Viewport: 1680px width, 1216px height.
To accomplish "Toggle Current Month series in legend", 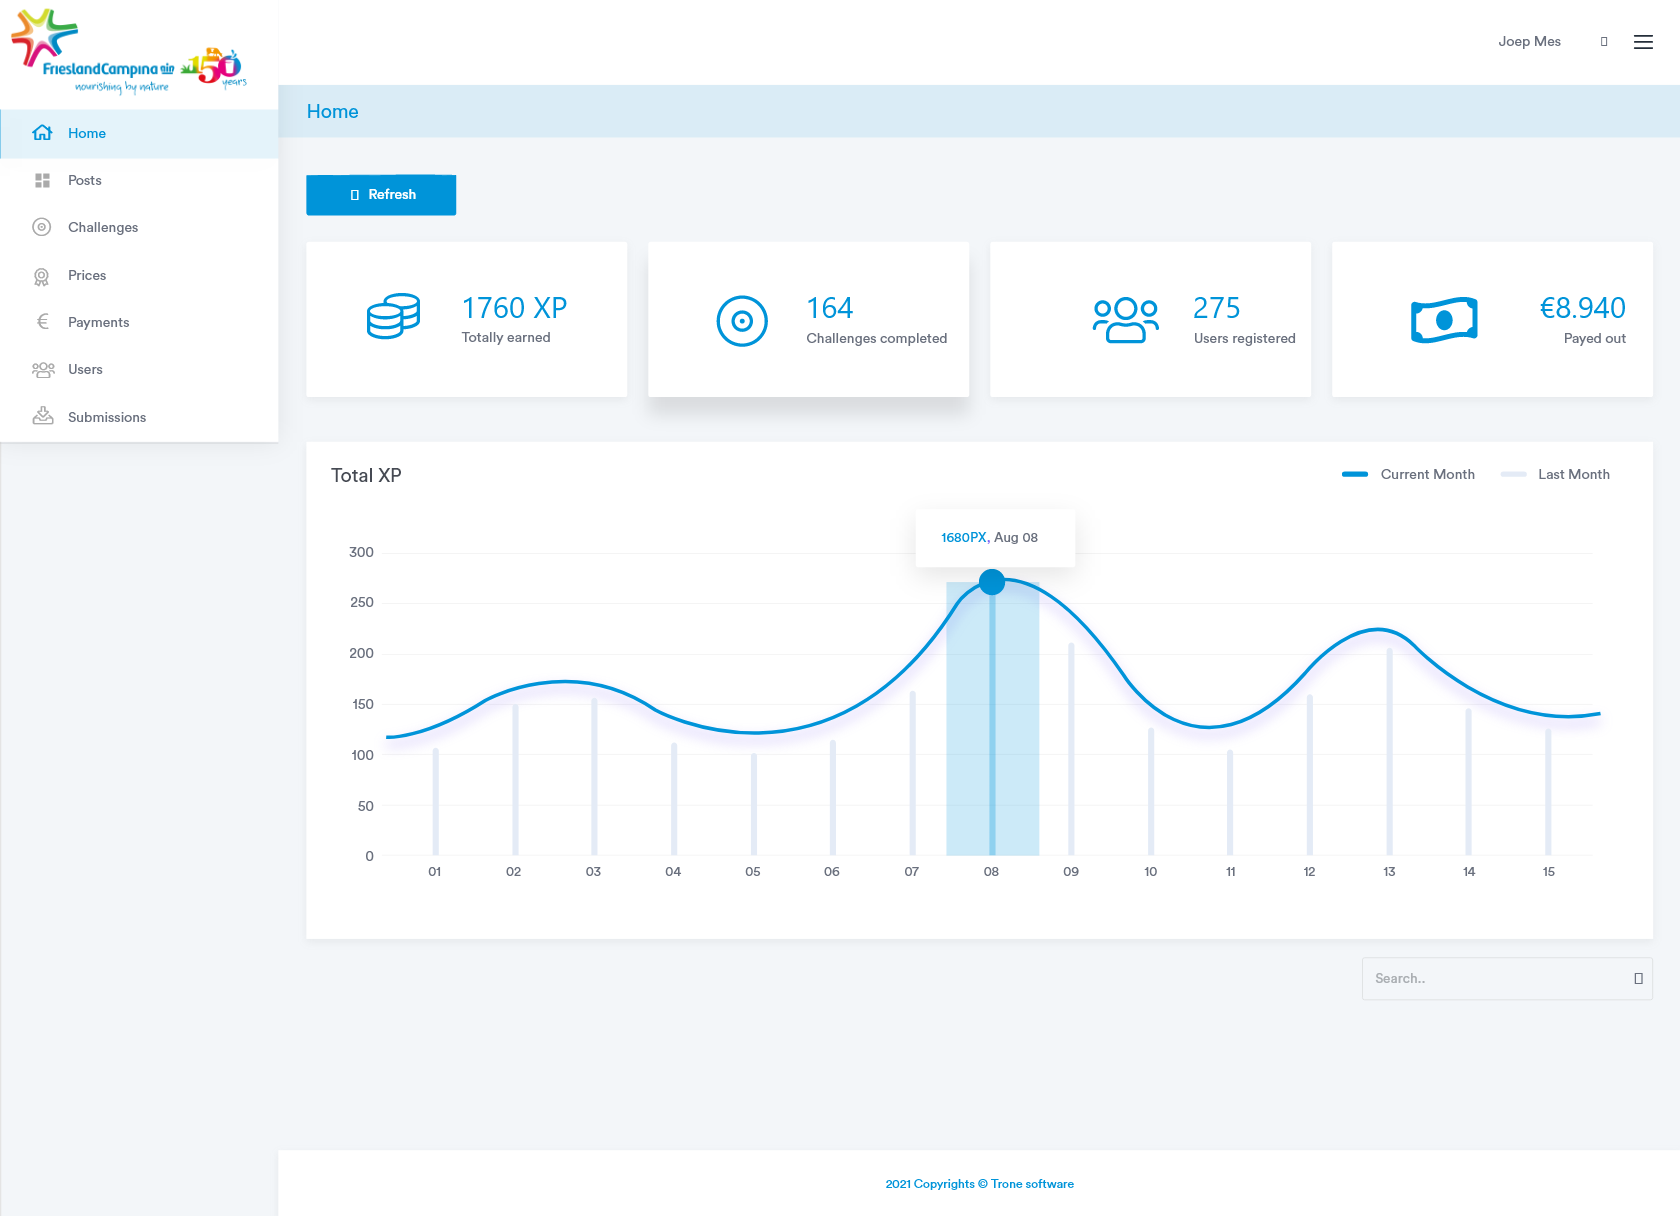I will (1409, 475).
